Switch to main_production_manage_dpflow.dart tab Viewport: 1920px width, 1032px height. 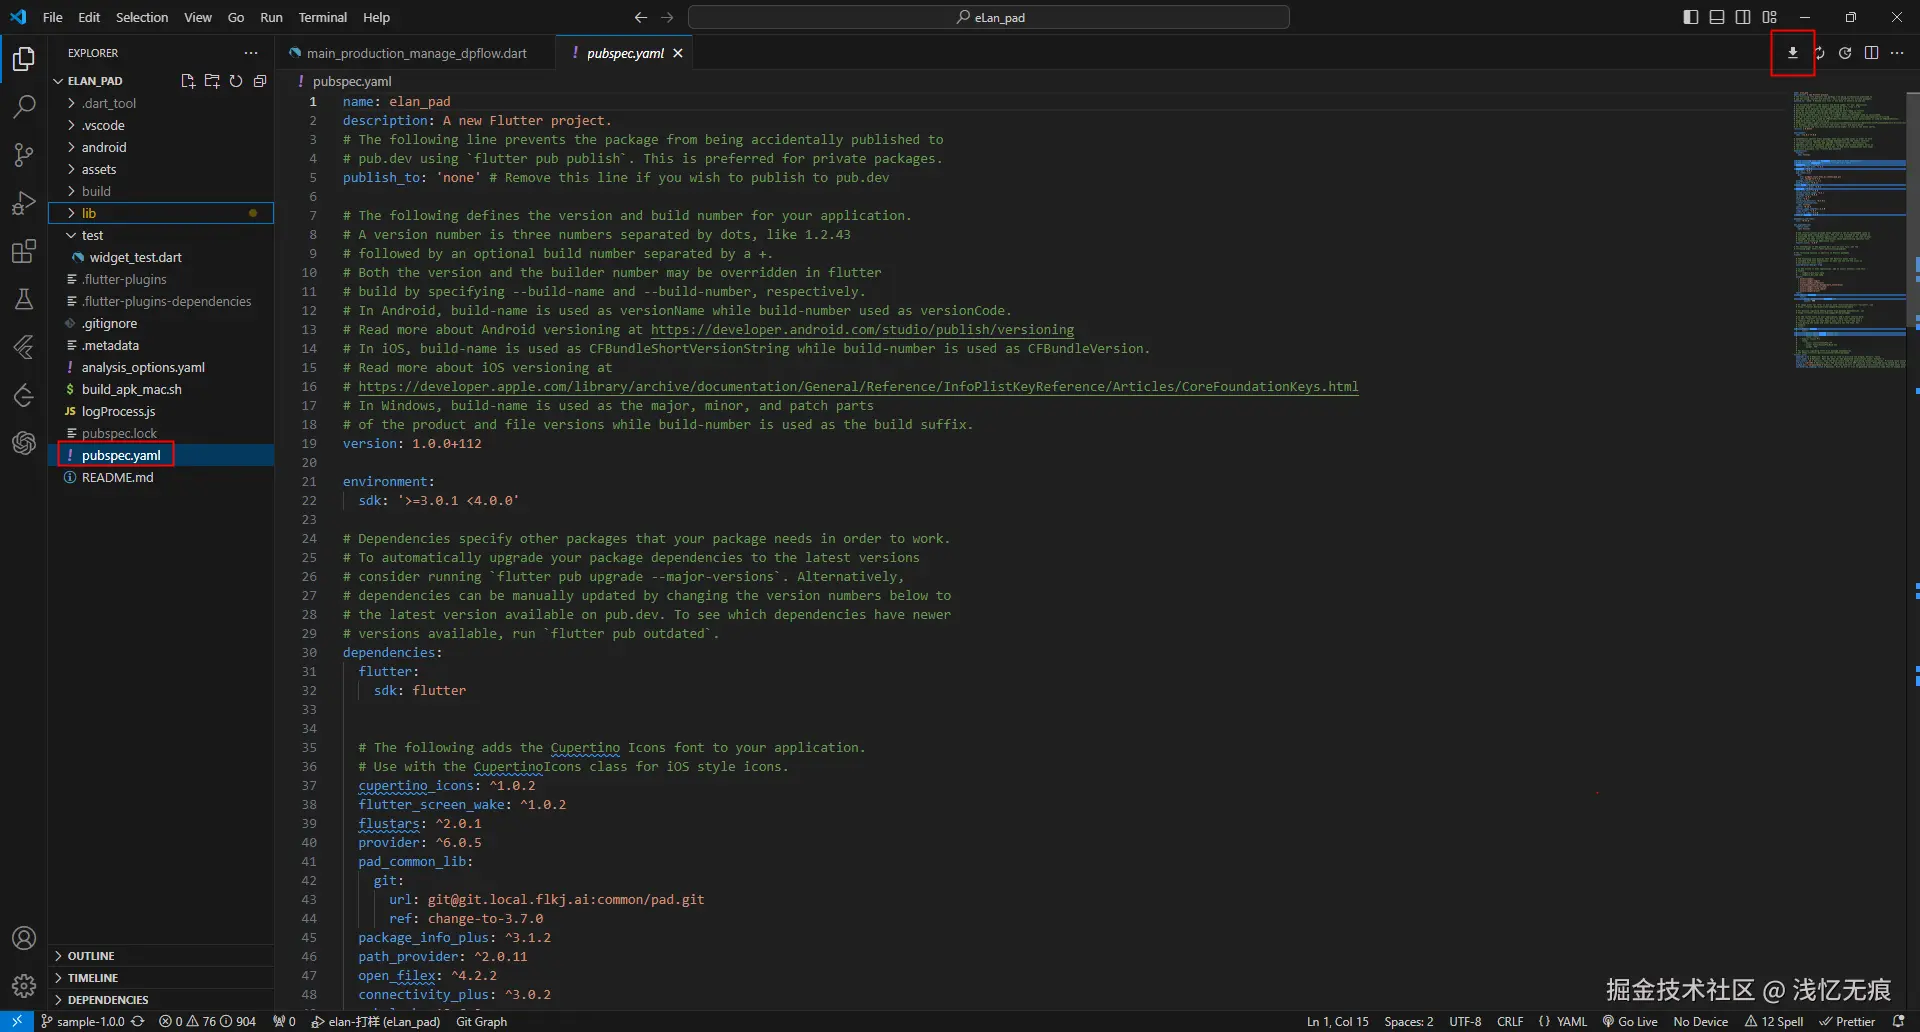pyautogui.click(x=416, y=53)
